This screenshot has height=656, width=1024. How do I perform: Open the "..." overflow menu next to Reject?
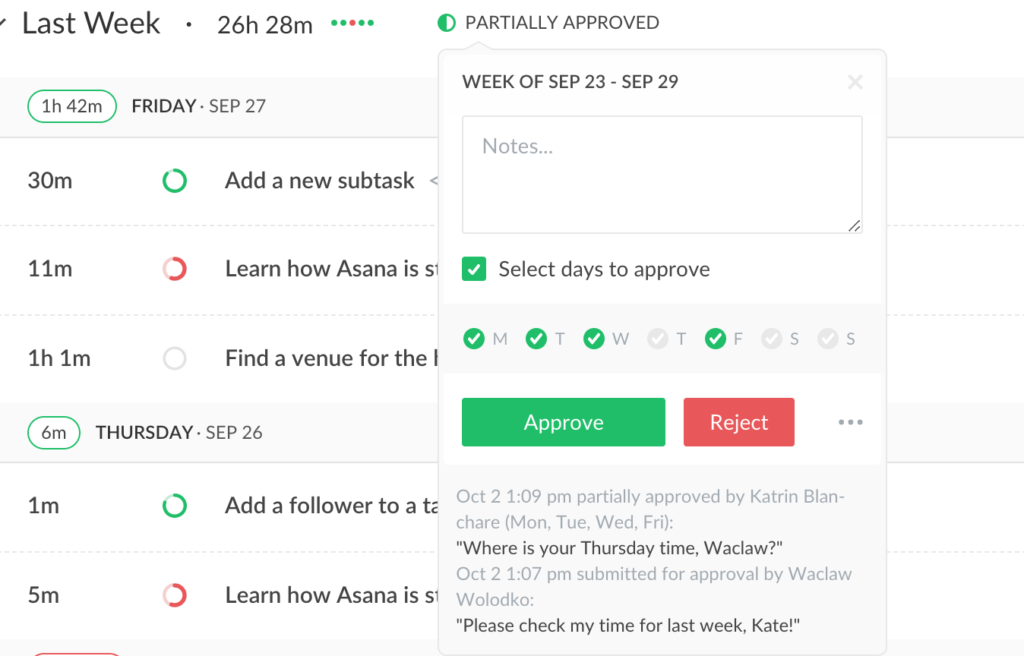point(849,422)
